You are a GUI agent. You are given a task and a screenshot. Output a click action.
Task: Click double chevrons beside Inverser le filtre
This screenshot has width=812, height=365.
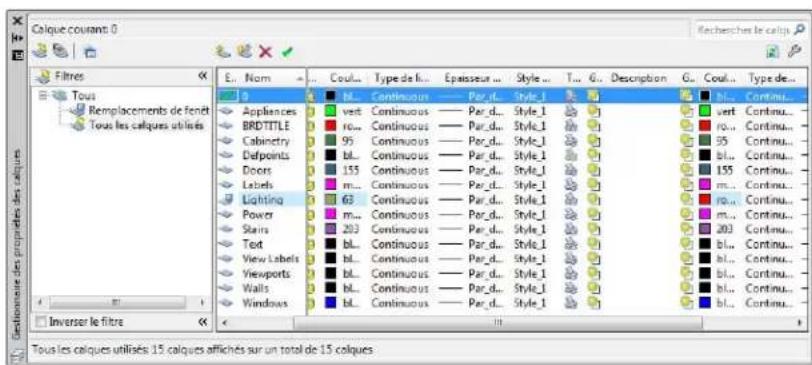pyautogui.click(x=202, y=322)
